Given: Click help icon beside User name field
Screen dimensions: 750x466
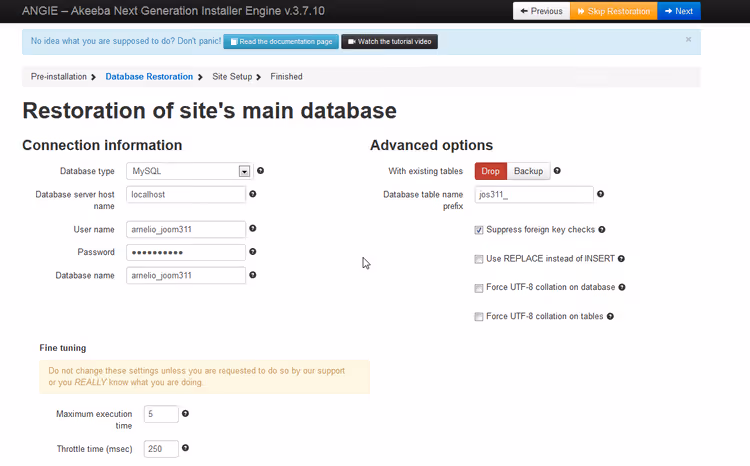Looking at the screenshot, I should coord(253,228).
